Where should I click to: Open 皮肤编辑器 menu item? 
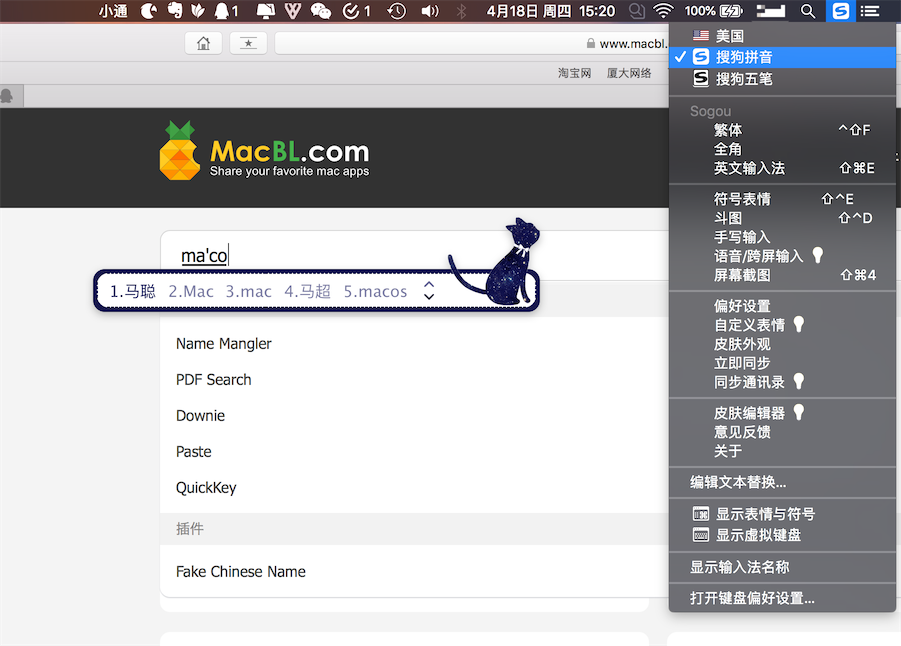coord(782,413)
